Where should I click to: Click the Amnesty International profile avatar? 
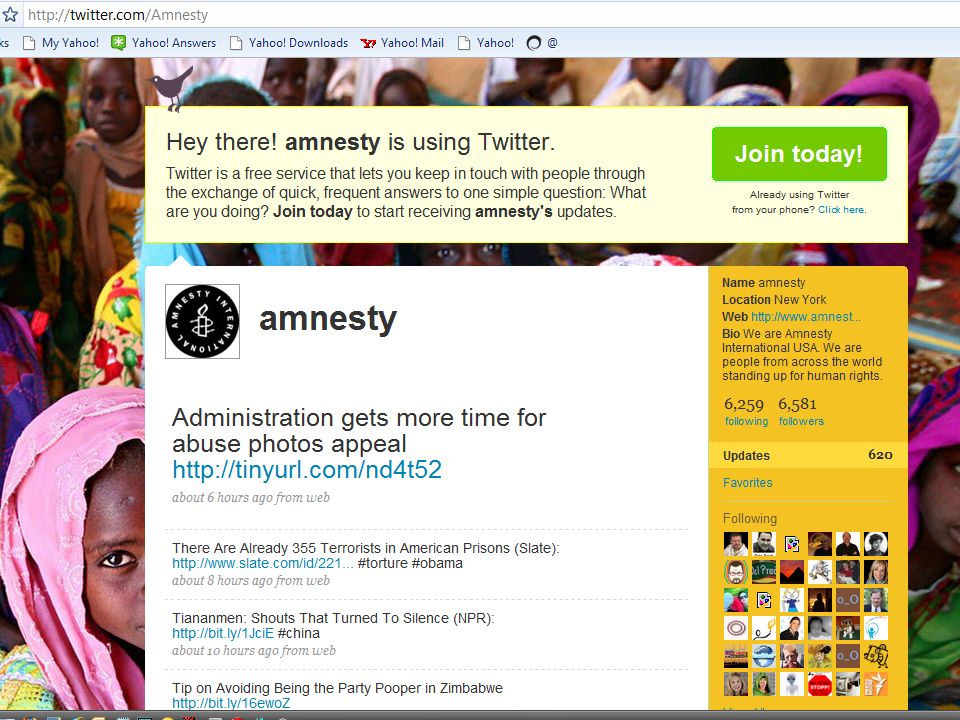203,321
